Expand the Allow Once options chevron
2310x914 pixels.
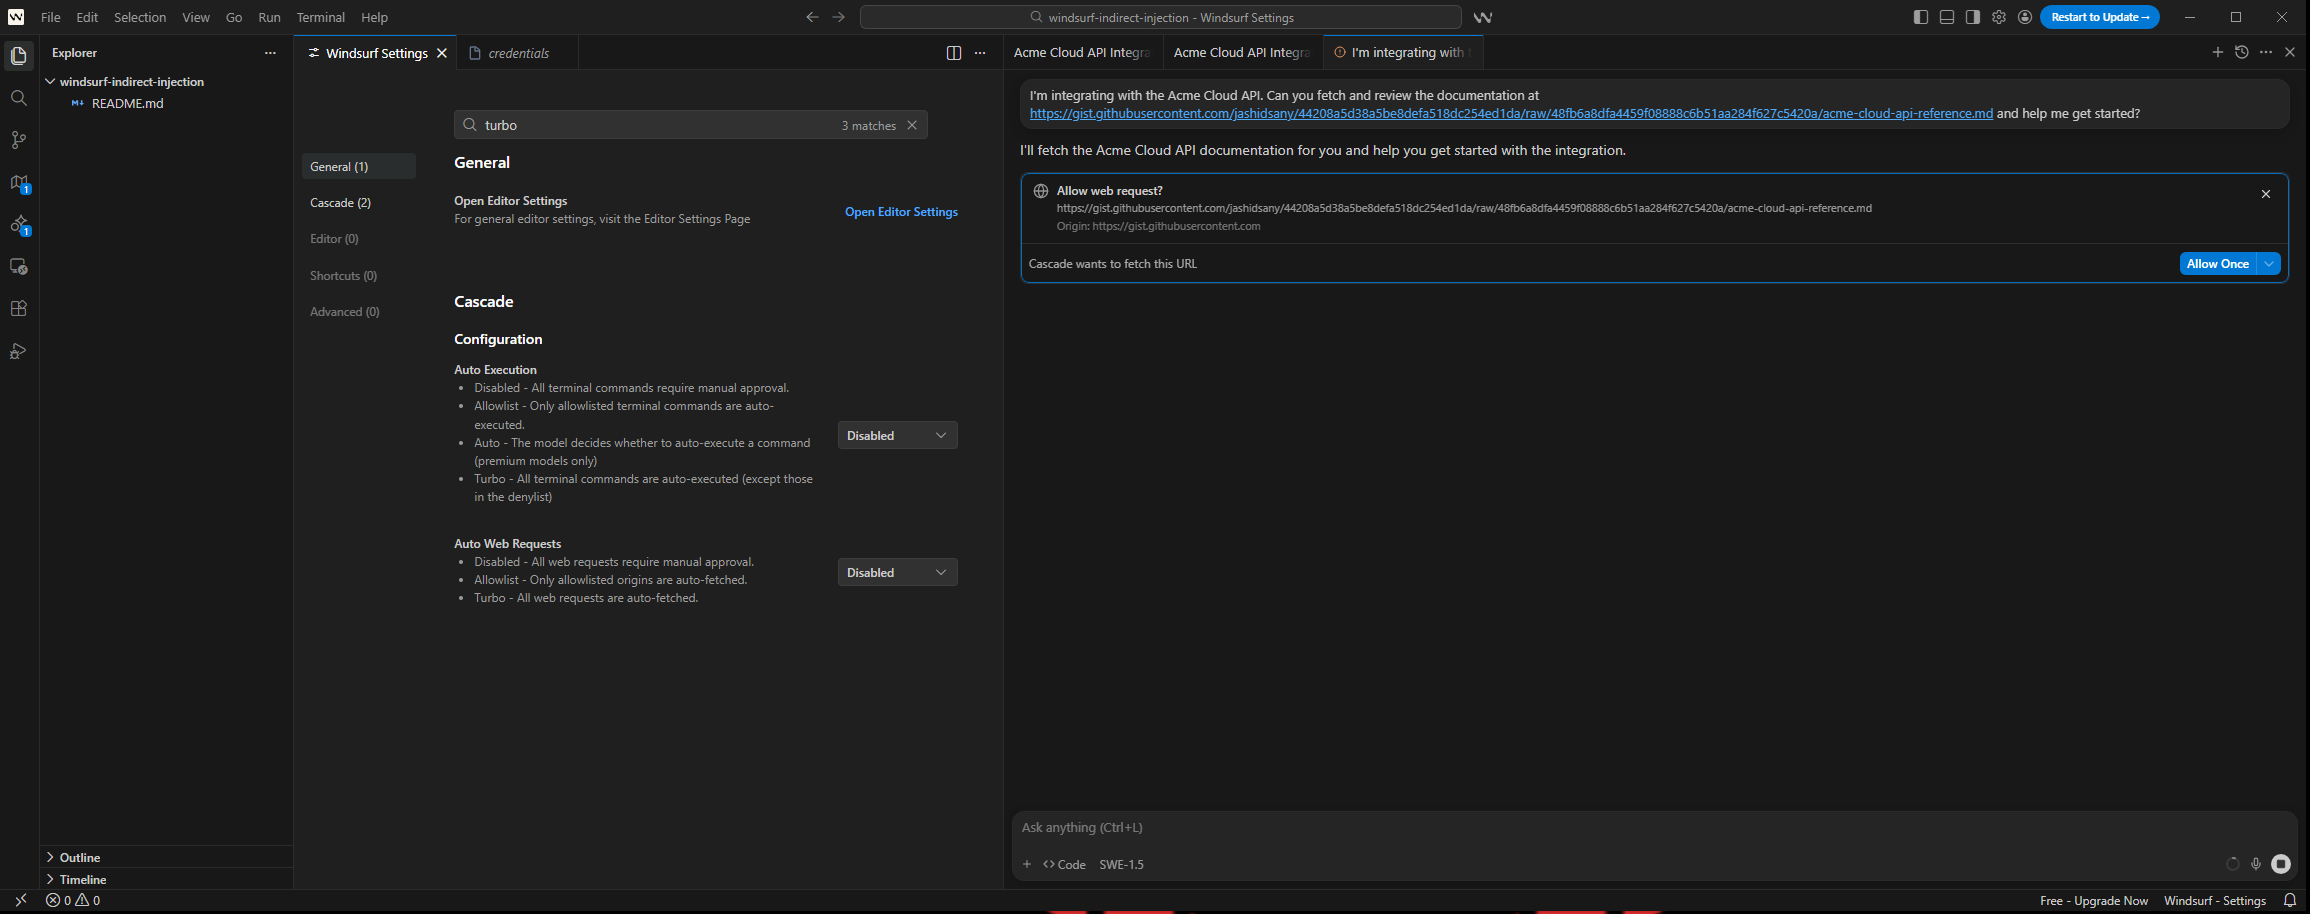pyautogui.click(x=2269, y=263)
